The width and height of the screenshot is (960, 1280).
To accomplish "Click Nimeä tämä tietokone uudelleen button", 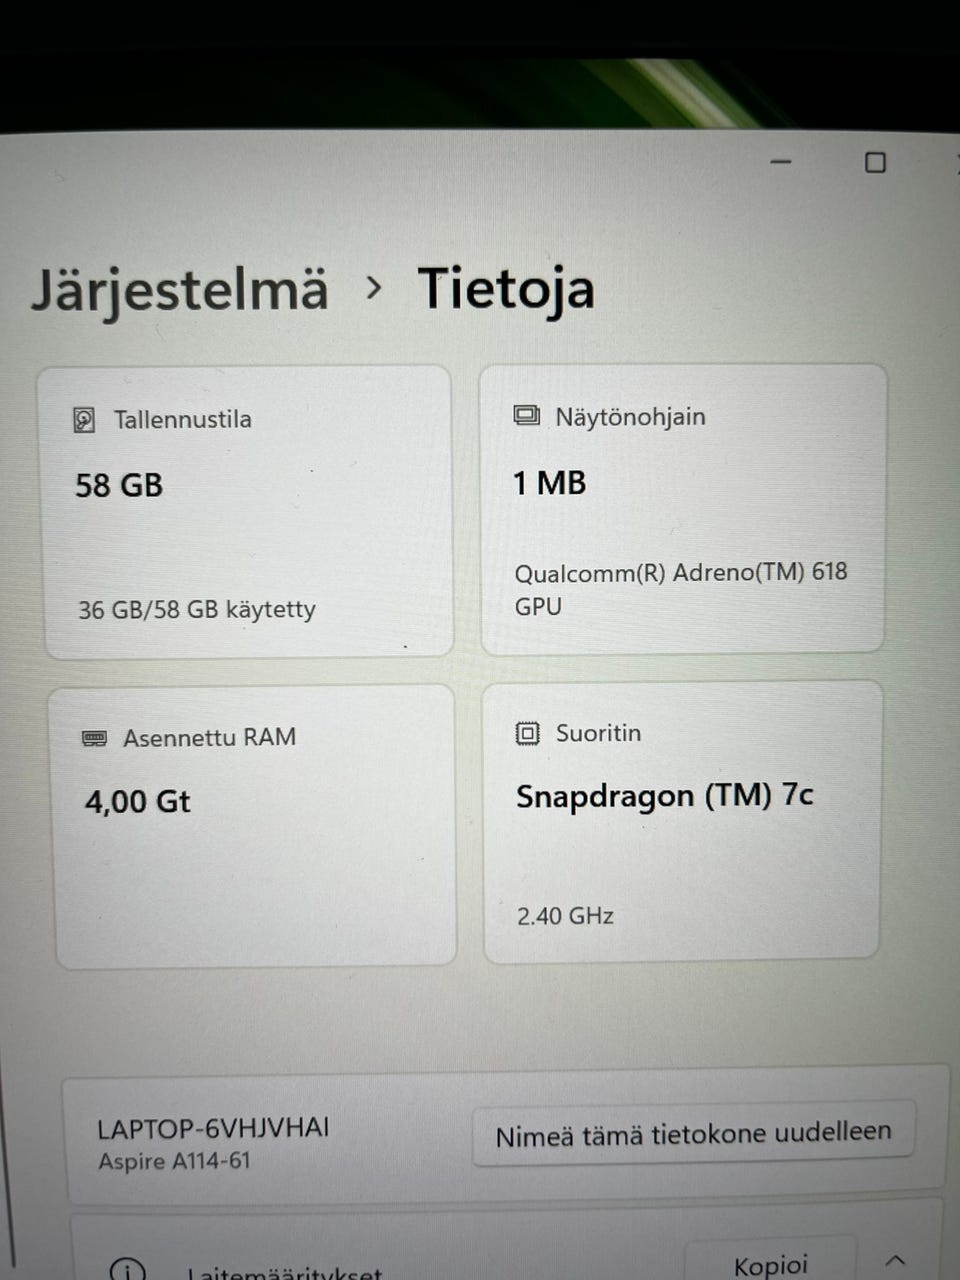I will coord(693,1133).
